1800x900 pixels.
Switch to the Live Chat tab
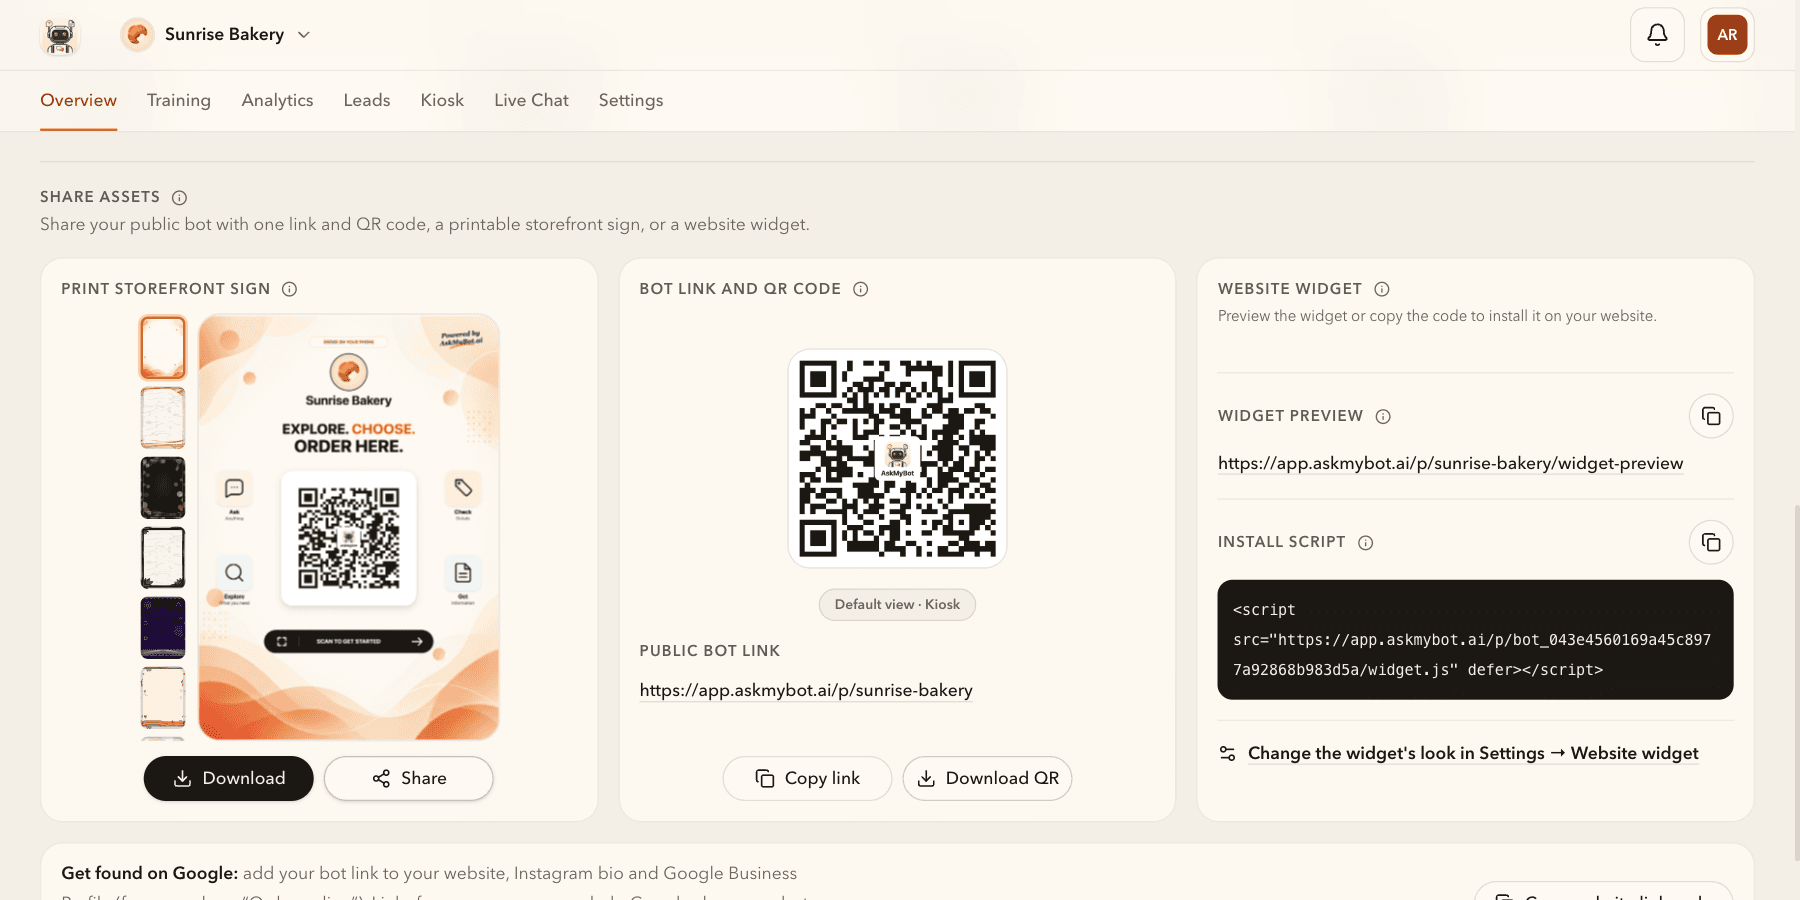[x=531, y=100]
